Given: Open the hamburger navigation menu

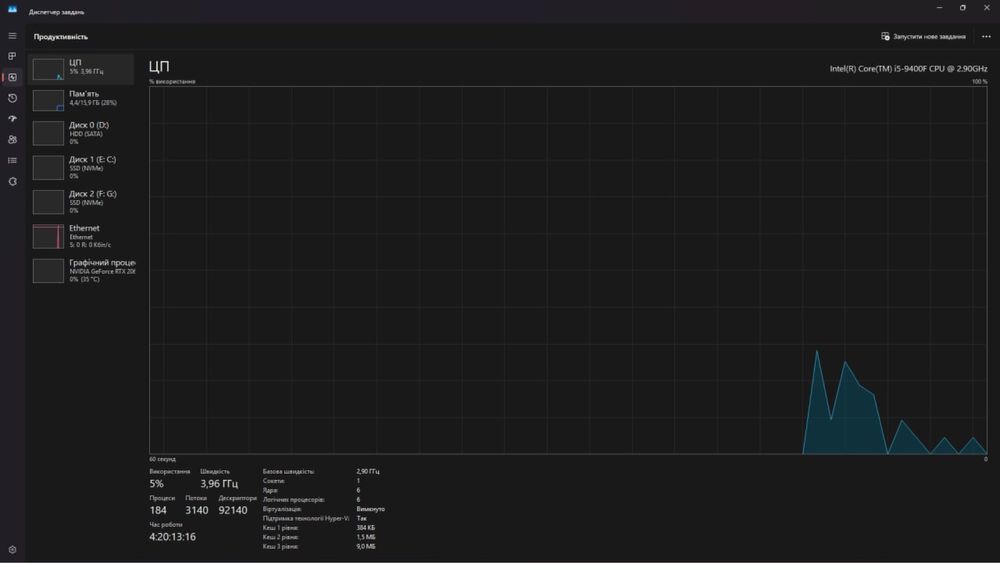Looking at the screenshot, I should tap(12, 36).
